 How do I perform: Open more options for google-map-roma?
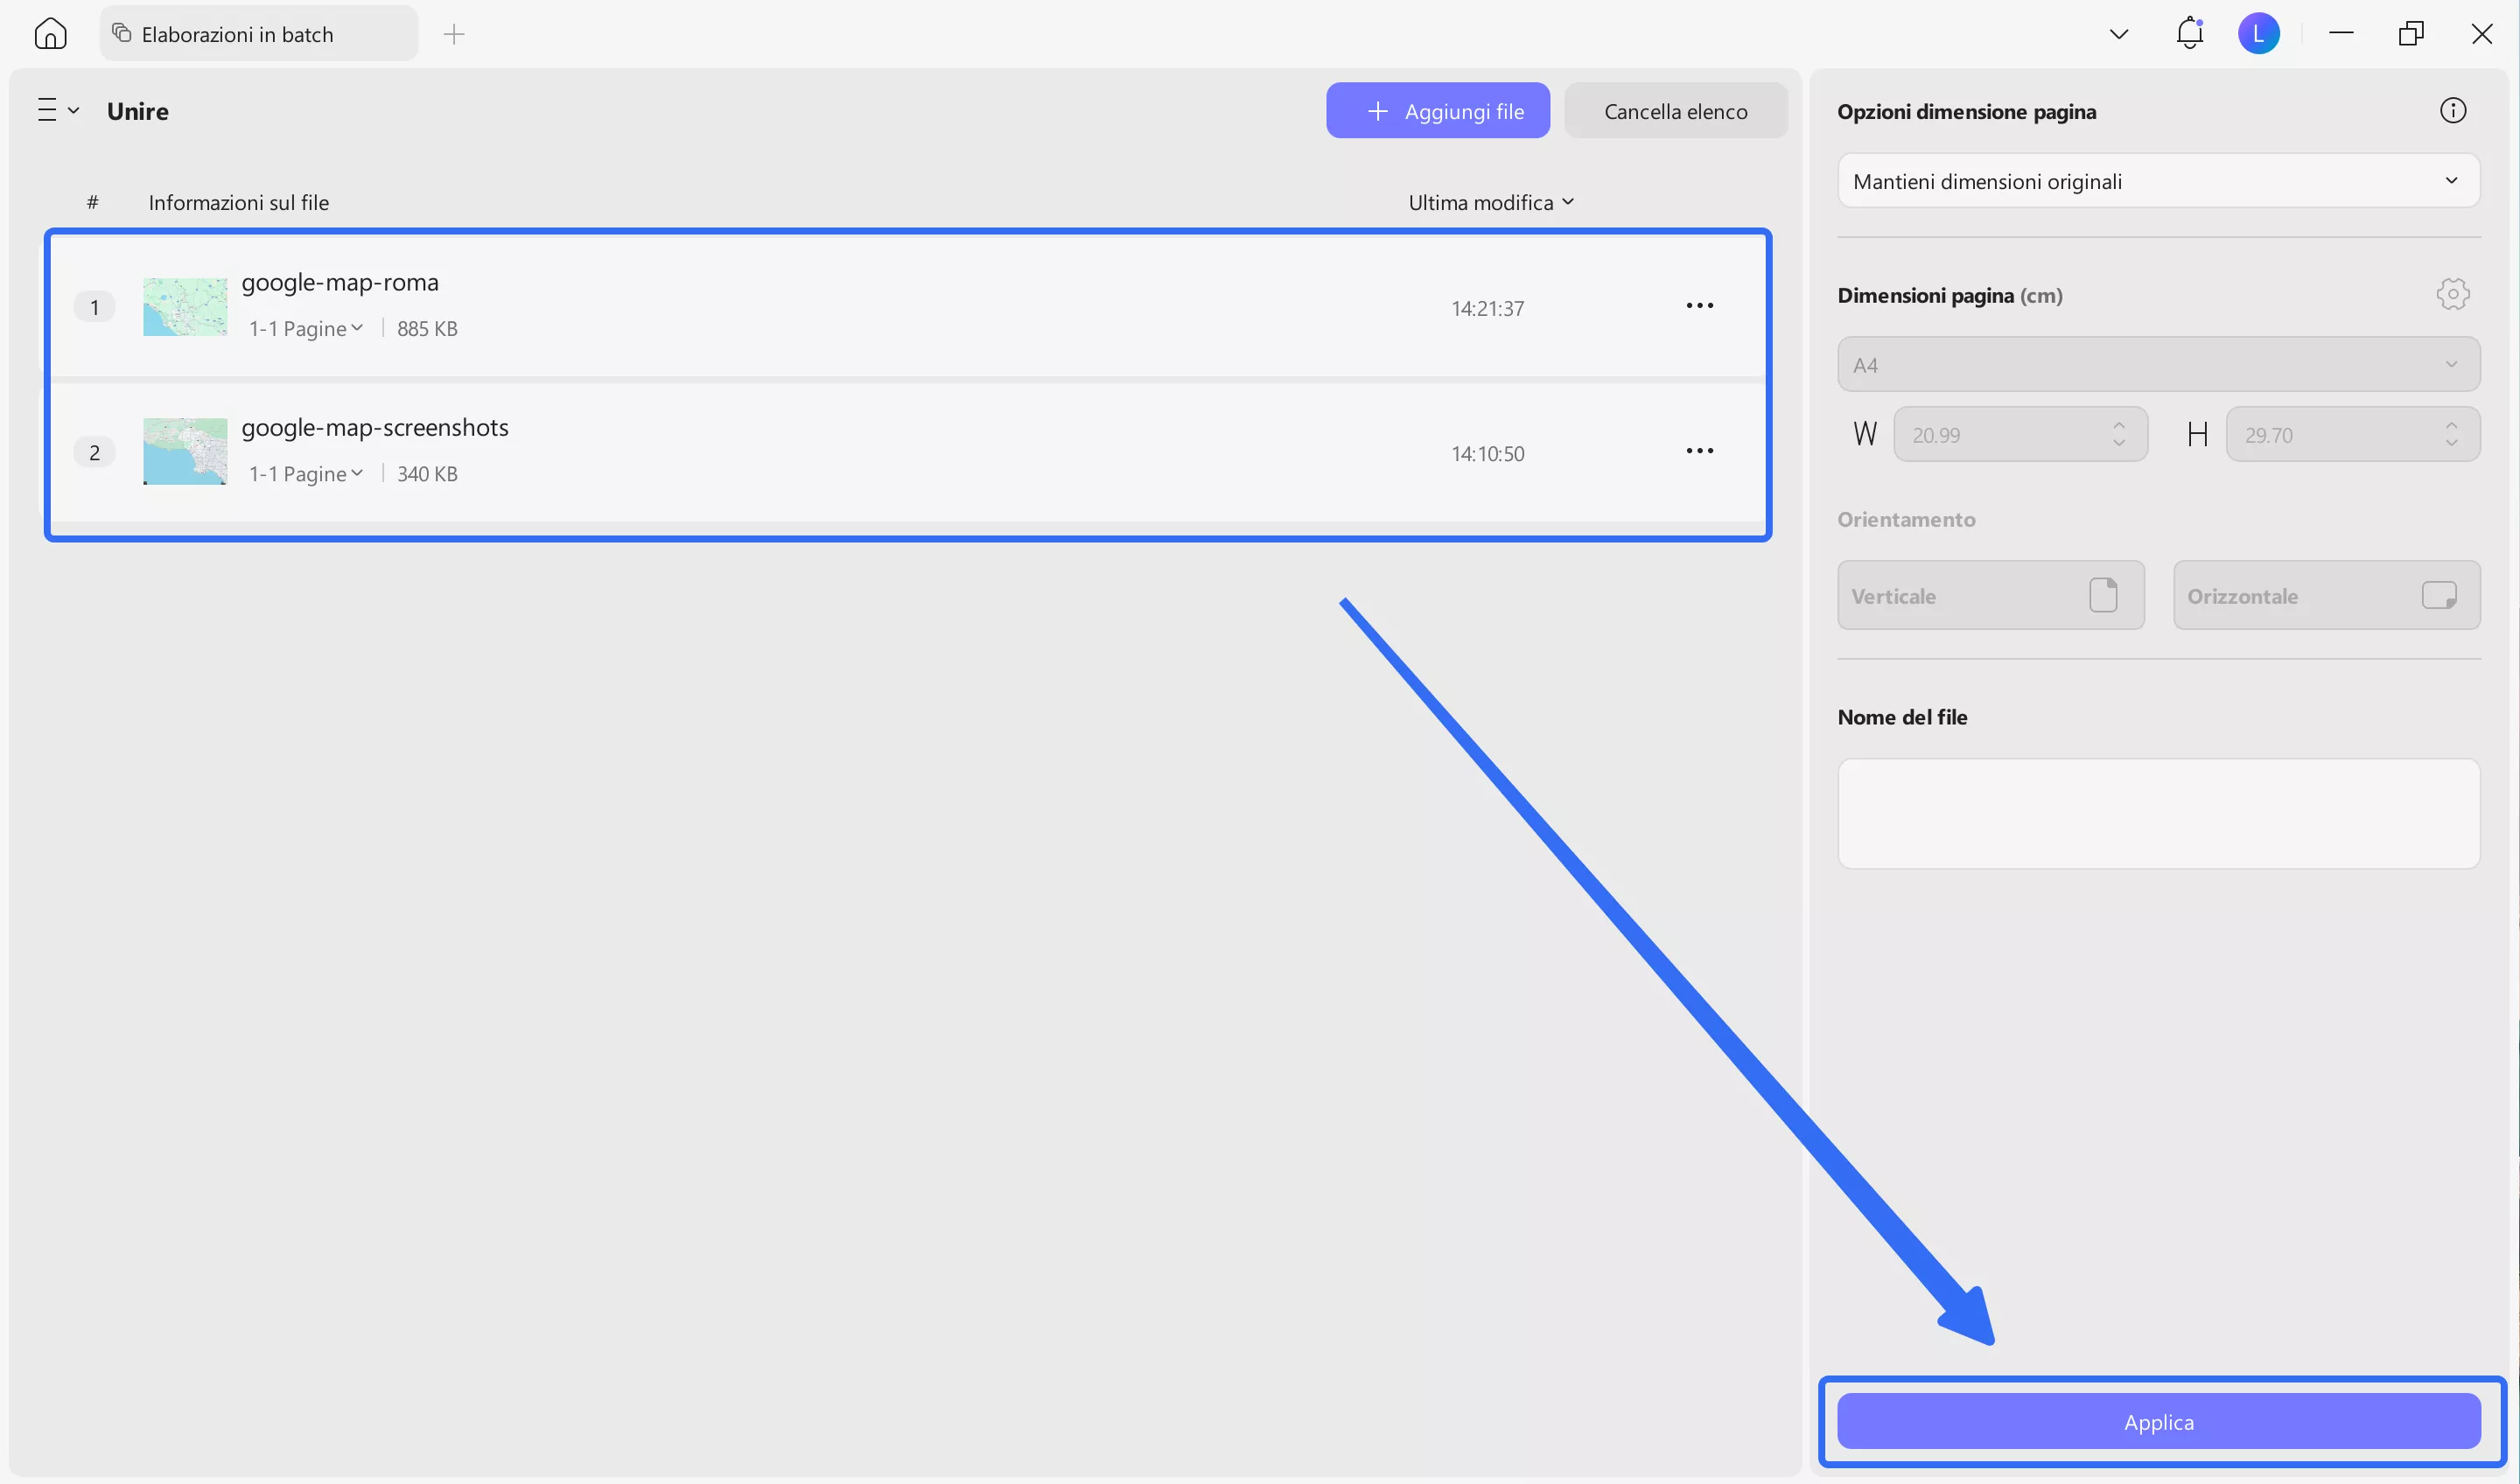pyautogui.click(x=1699, y=306)
